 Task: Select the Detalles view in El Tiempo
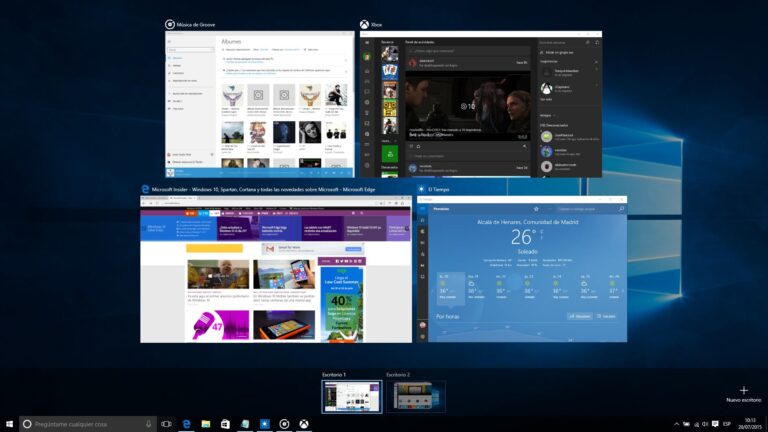pyautogui.click(x=606, y=316)
